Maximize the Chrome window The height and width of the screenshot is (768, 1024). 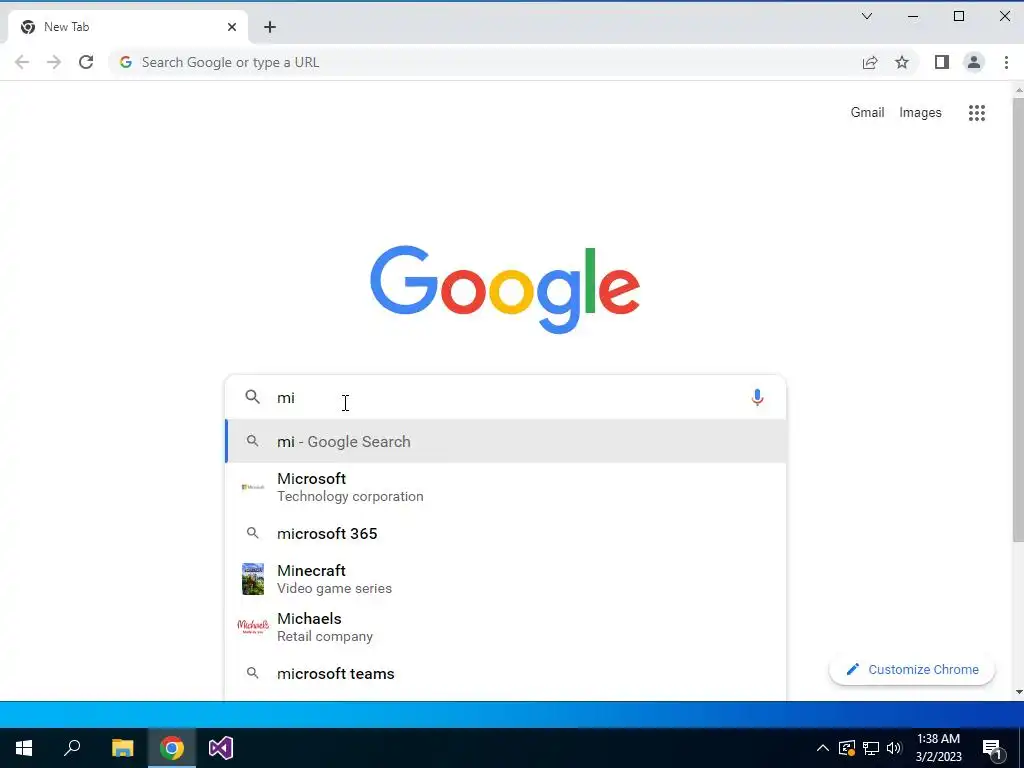tap(959, 16)
